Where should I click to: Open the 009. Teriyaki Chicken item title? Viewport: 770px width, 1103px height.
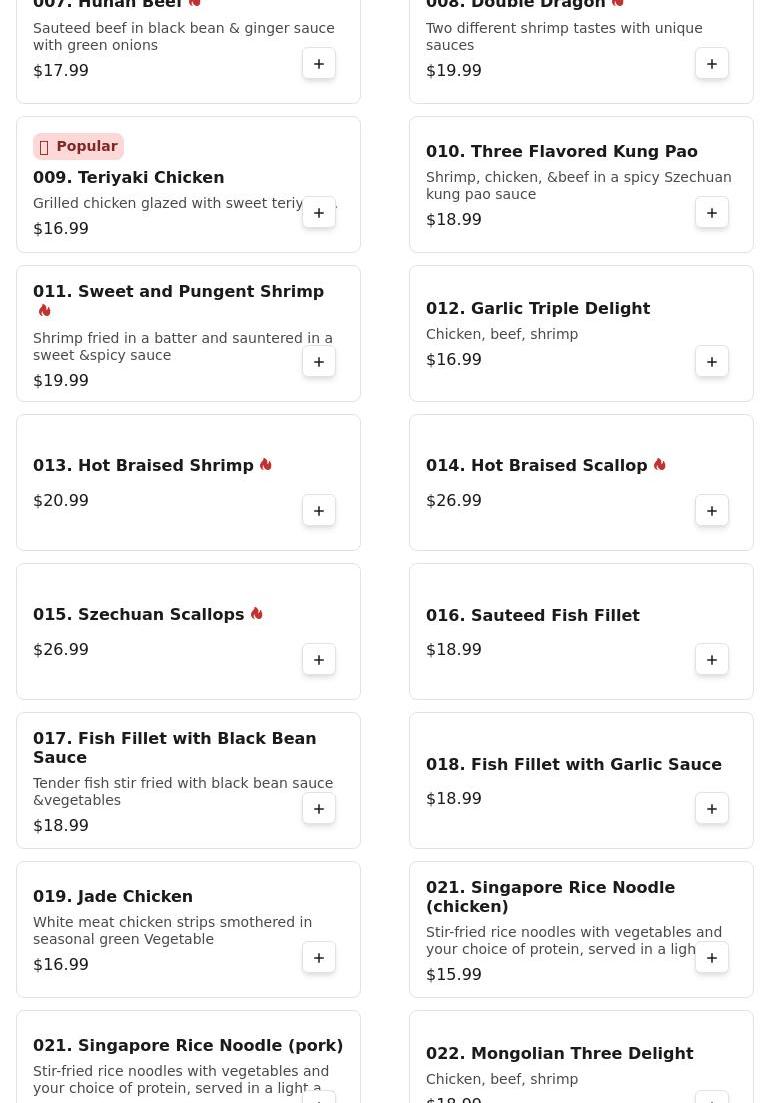(x=128, y=177)
